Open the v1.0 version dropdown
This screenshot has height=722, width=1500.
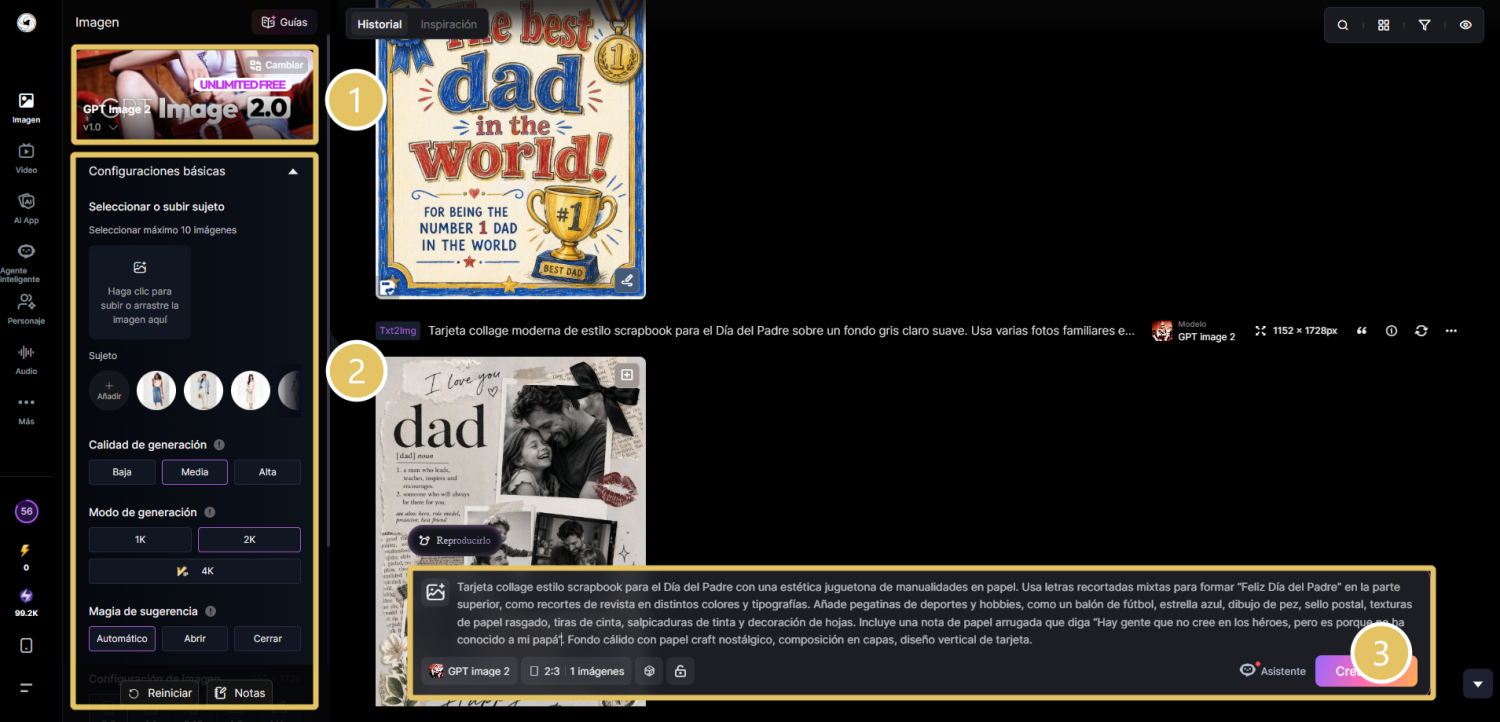[x=100, y=127]
